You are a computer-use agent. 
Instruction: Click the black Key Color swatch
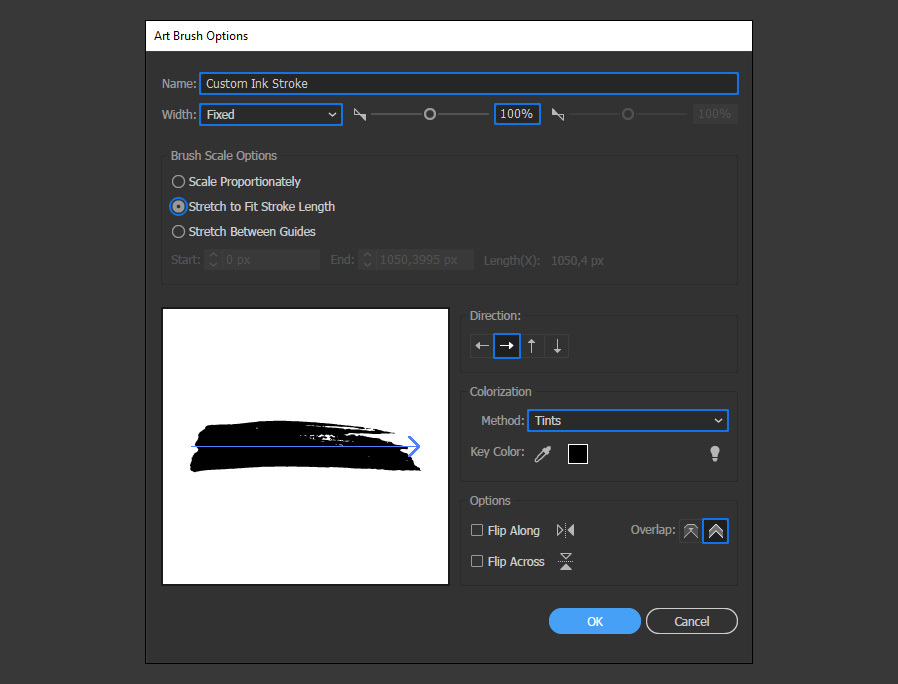pos(578,454)
